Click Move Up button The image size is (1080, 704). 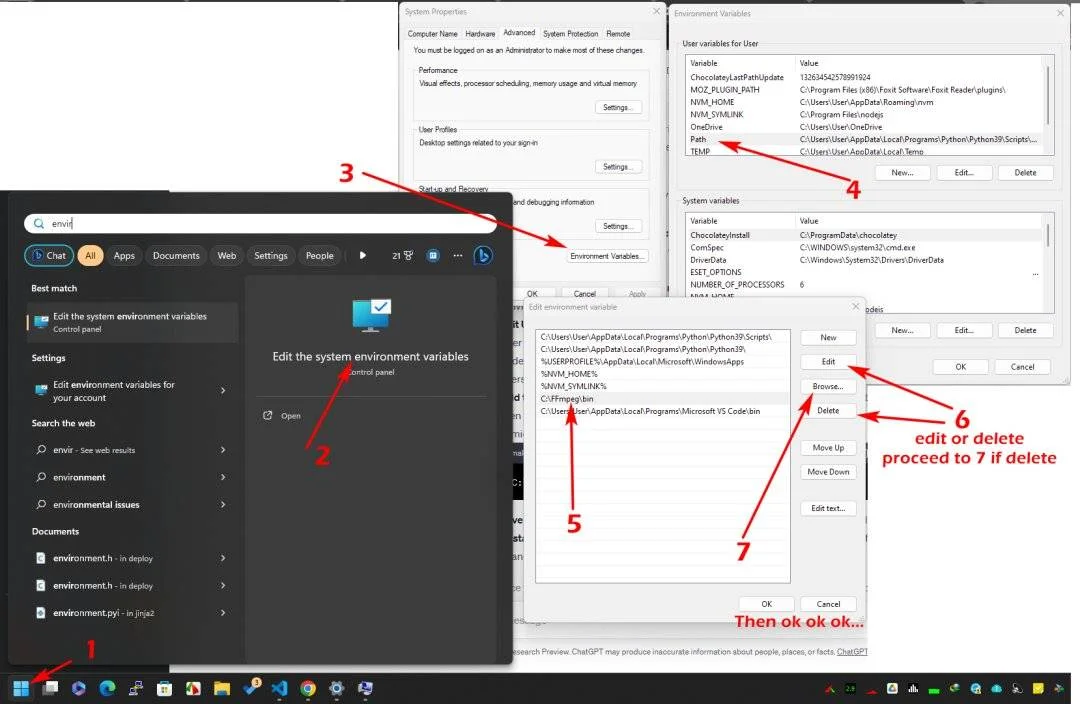[x=828, y=448]
